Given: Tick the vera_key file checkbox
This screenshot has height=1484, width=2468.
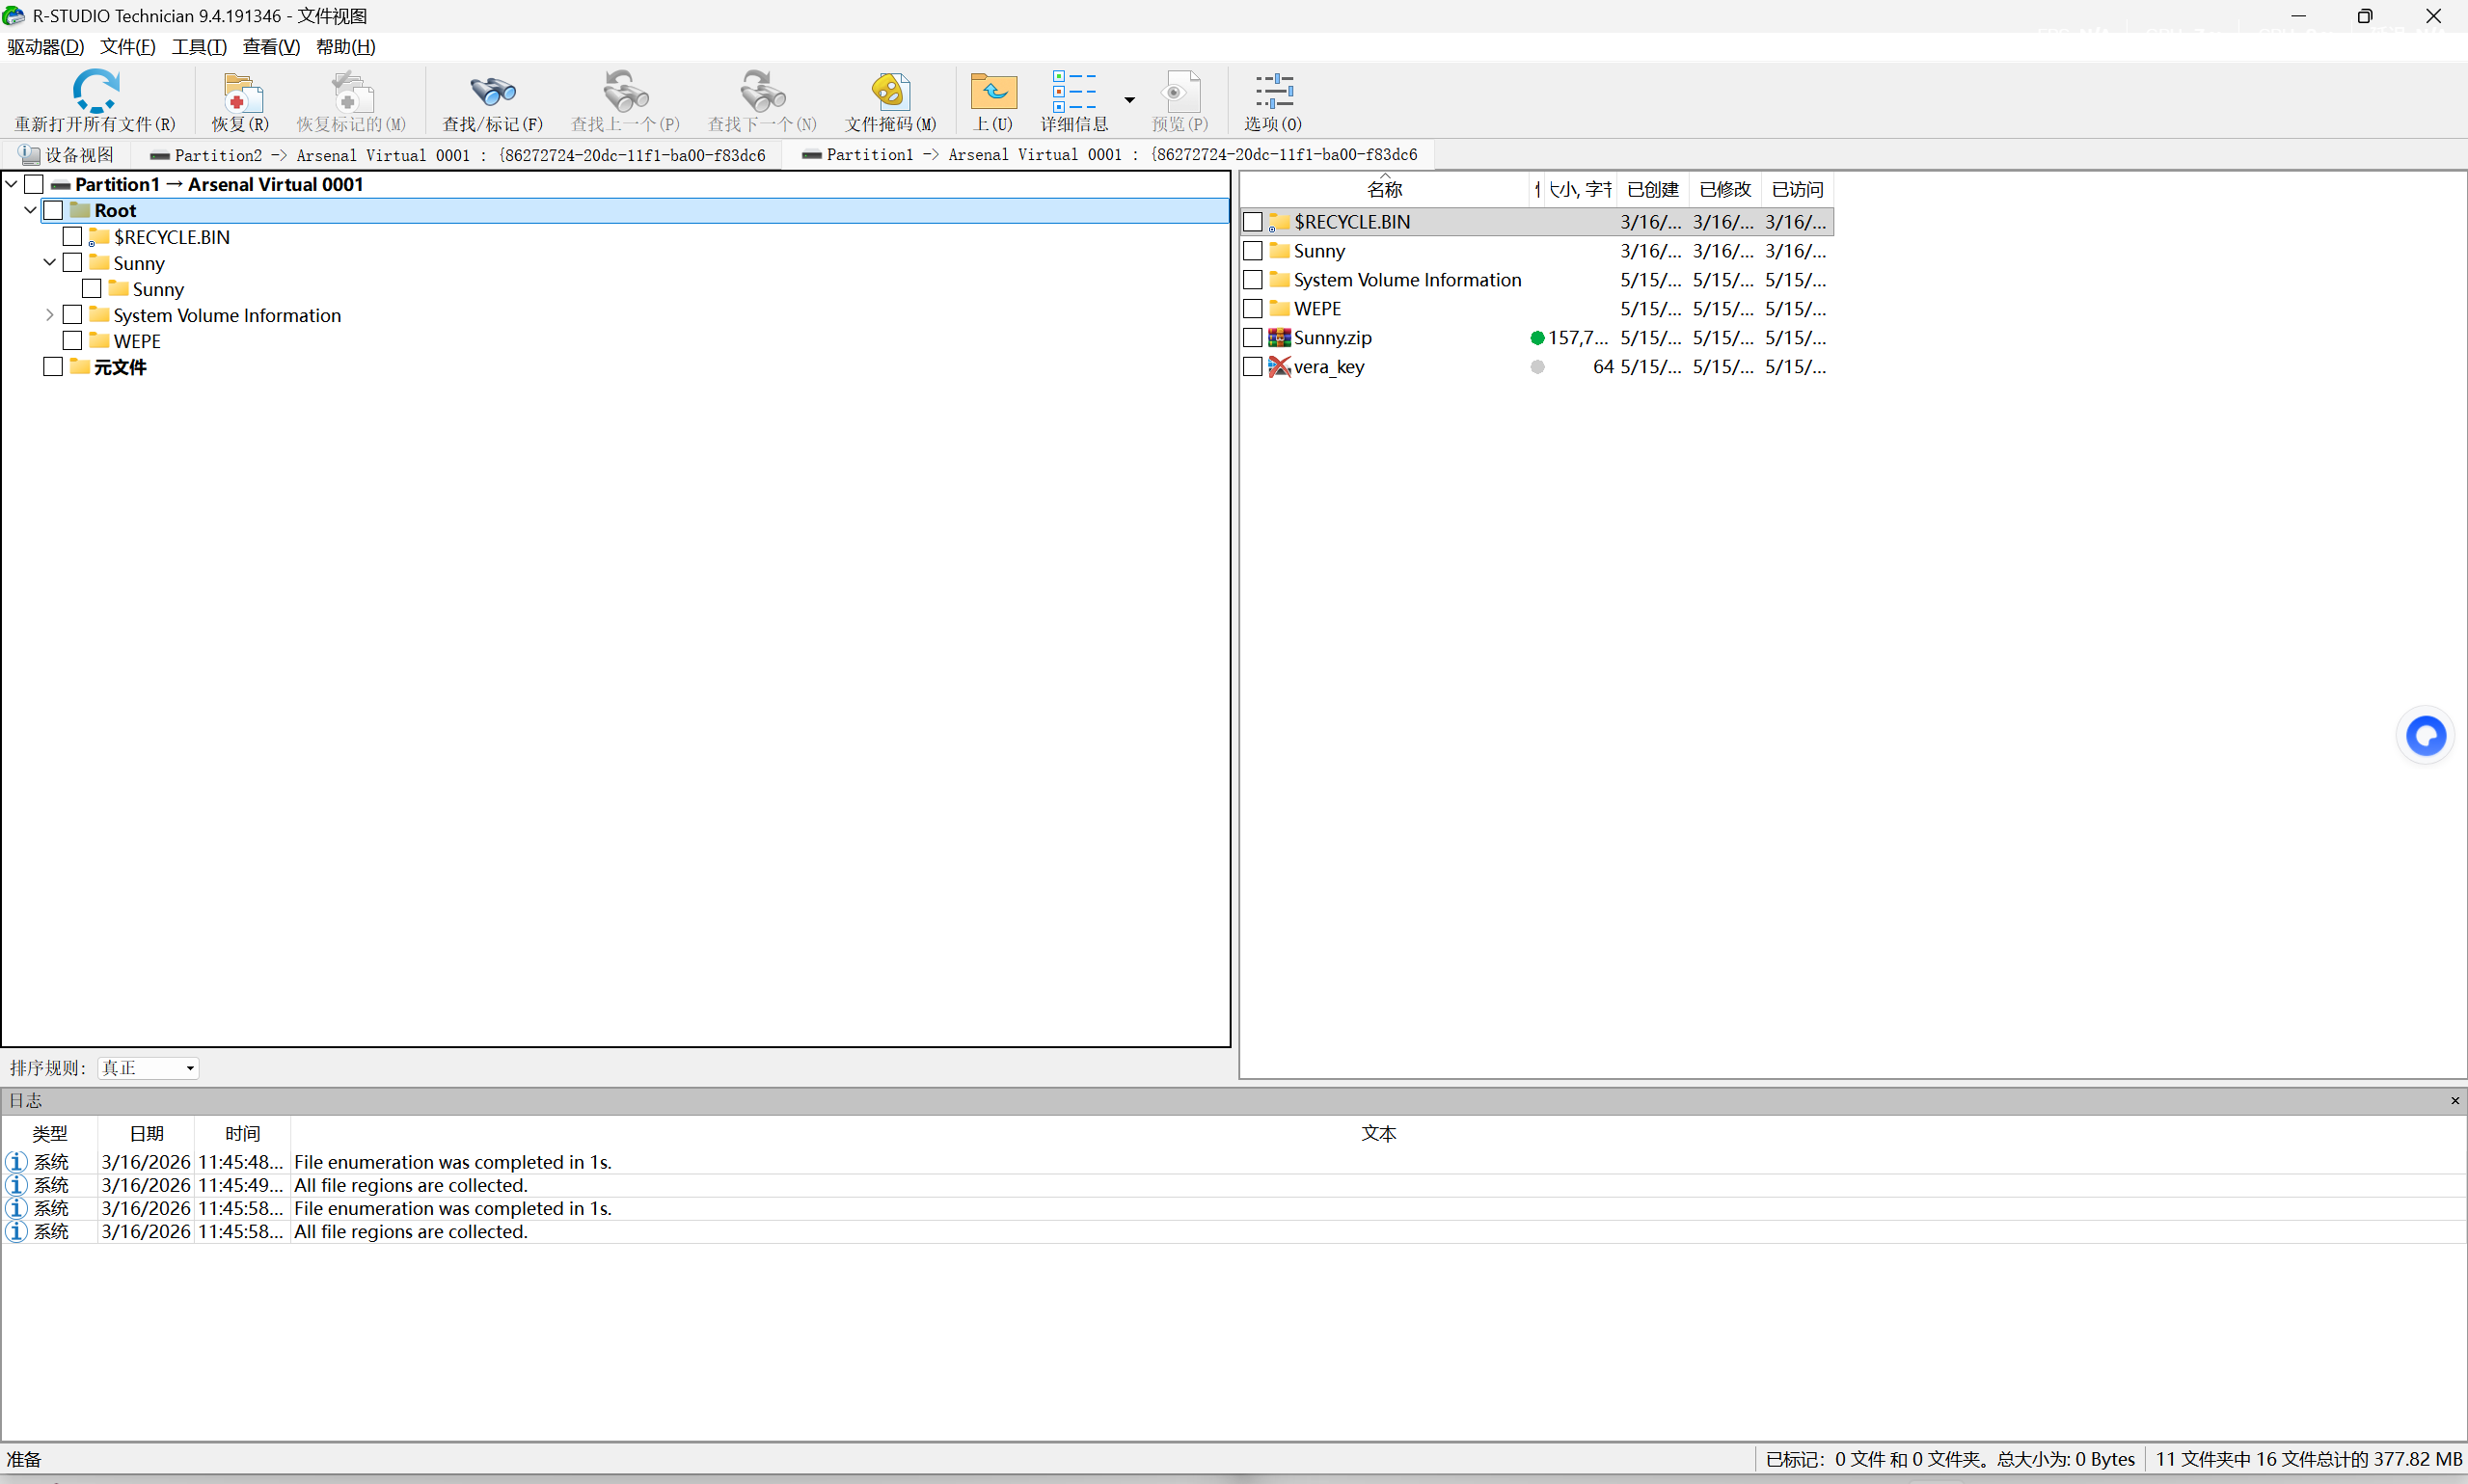Looking at the screenshot, I should coord(1252,367).
